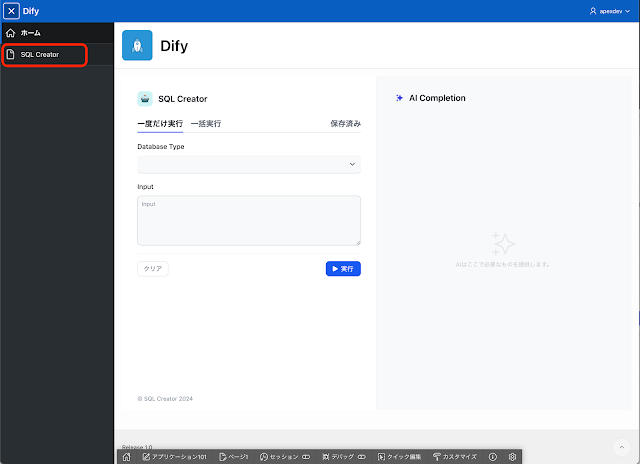Click the scroll-to-top arrow button
This screenshot has width=640, height=464.
coord(622,447)
